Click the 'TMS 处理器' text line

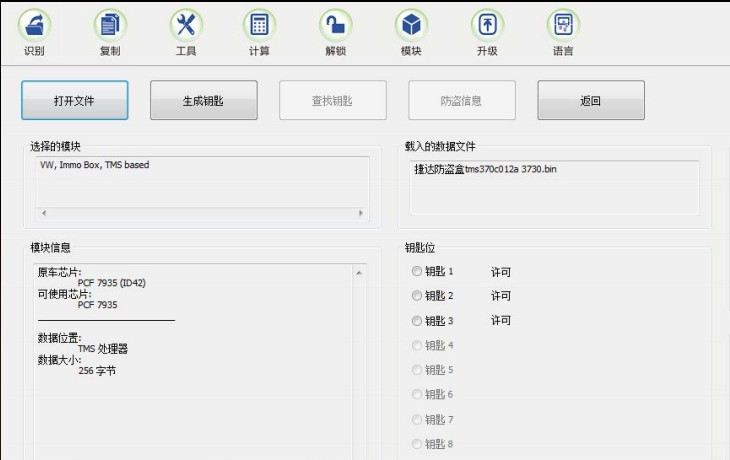[102, 349]
